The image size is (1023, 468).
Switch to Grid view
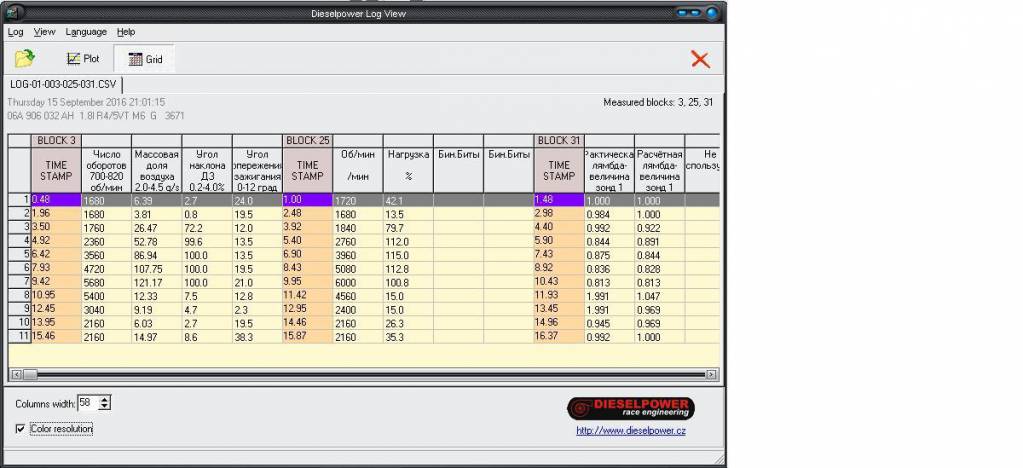[x=145, y=59]
